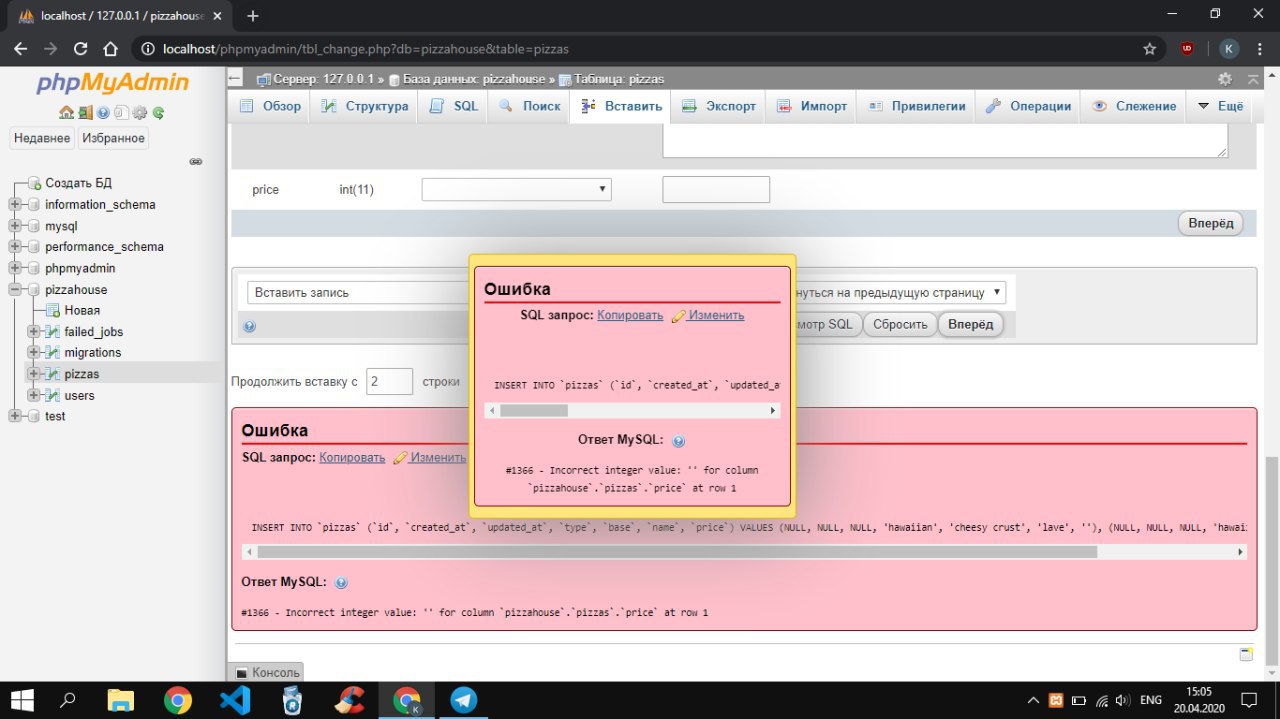Open price function dropdown
Viewport: 1280px width, 719px height.
[x=516, y=189]
